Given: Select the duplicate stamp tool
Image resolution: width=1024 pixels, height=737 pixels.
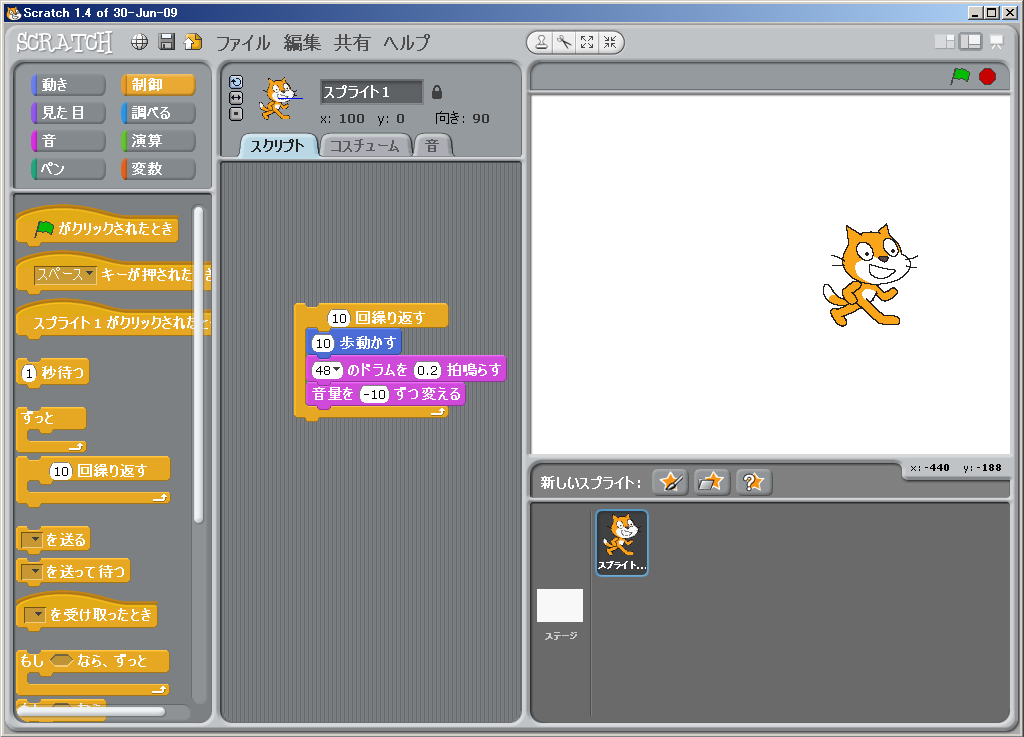Looking at the screenshot, I should [x=541, y=42].
